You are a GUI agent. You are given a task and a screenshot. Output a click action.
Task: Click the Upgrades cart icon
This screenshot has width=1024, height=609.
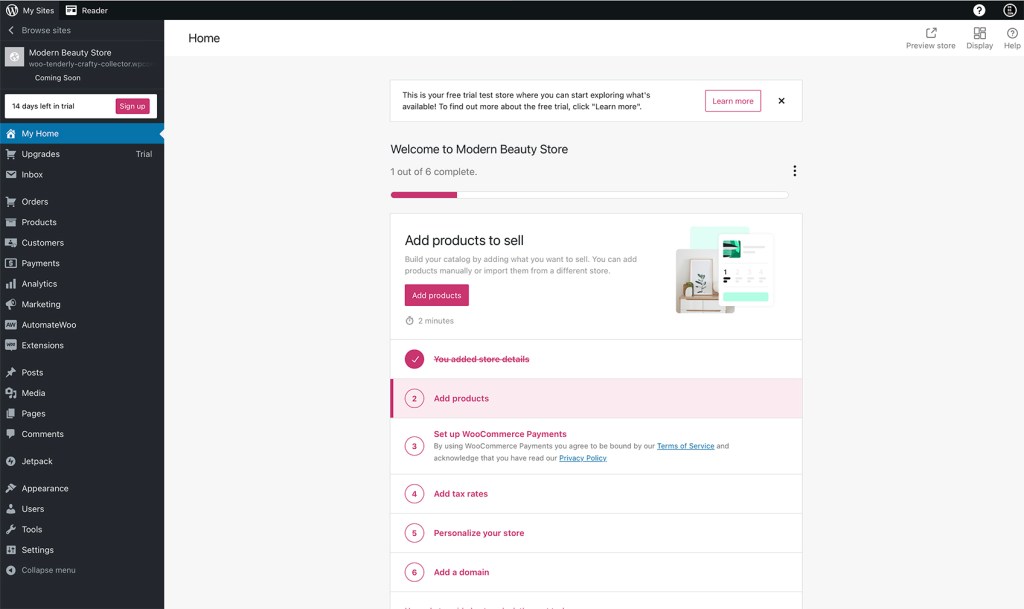click(x=10, y=154)
